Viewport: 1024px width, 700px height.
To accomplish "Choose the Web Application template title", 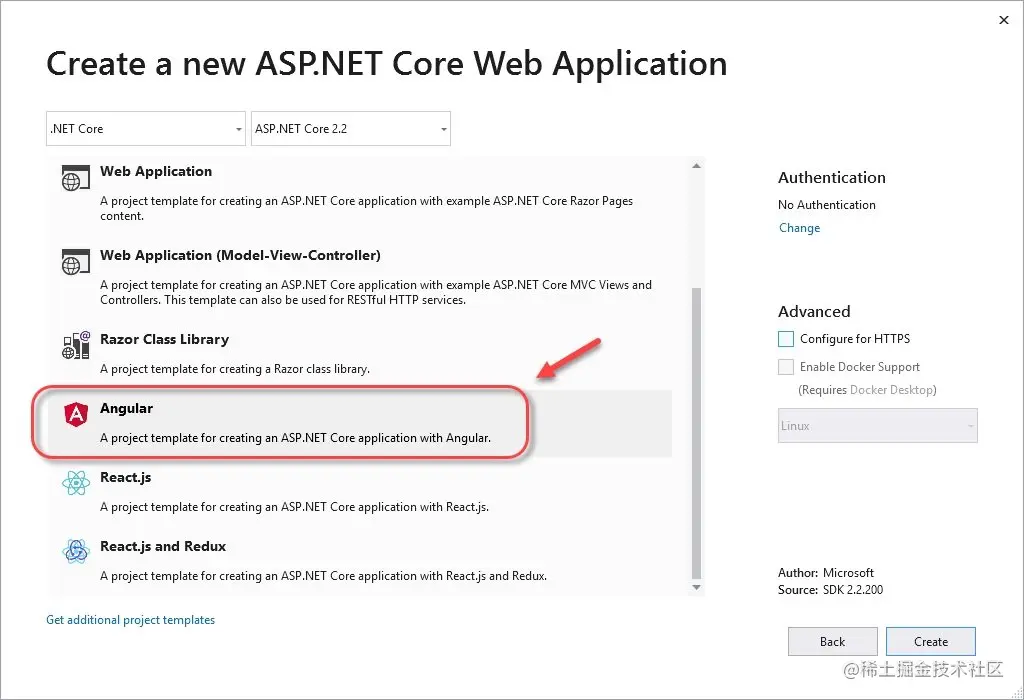I will (156, 171).
